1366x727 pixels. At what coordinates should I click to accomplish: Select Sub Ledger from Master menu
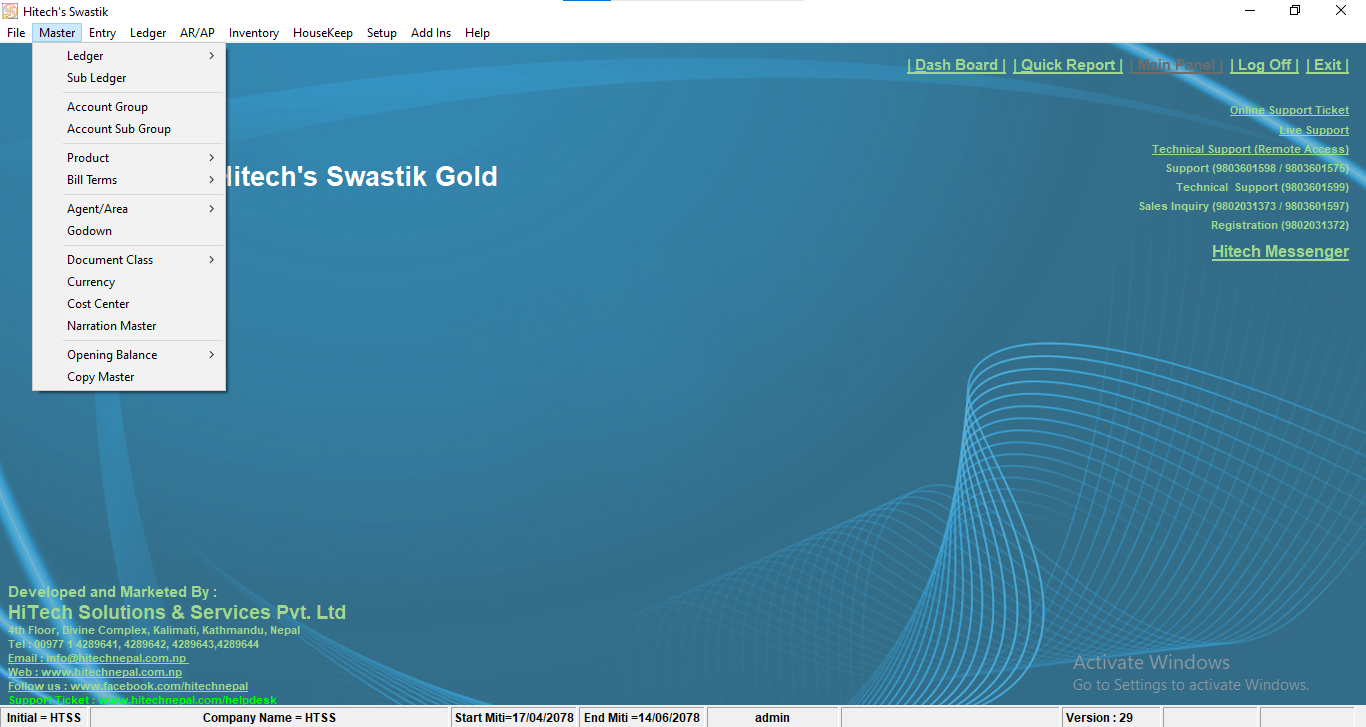pos(97,78)
